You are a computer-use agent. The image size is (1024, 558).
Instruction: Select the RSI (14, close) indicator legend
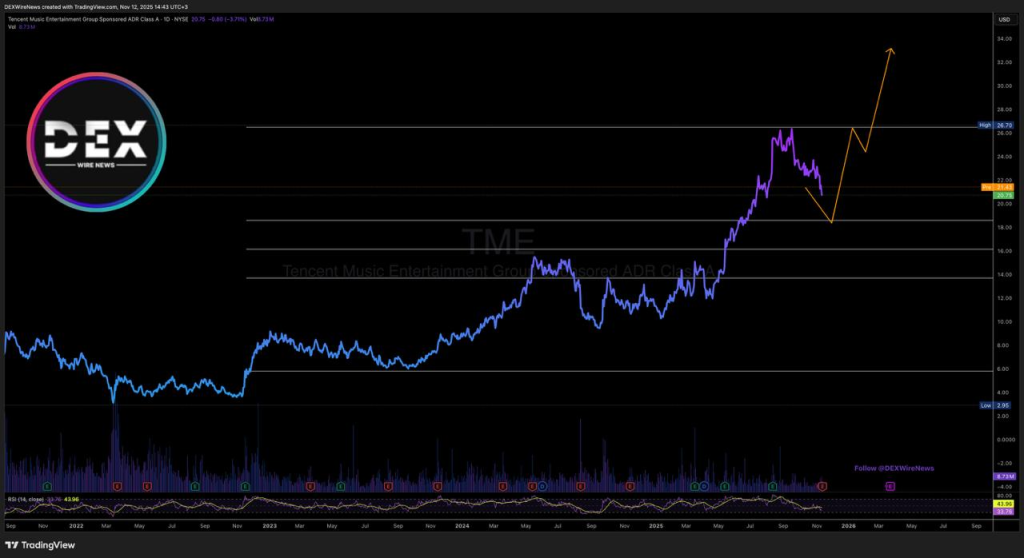pos(25,499)
